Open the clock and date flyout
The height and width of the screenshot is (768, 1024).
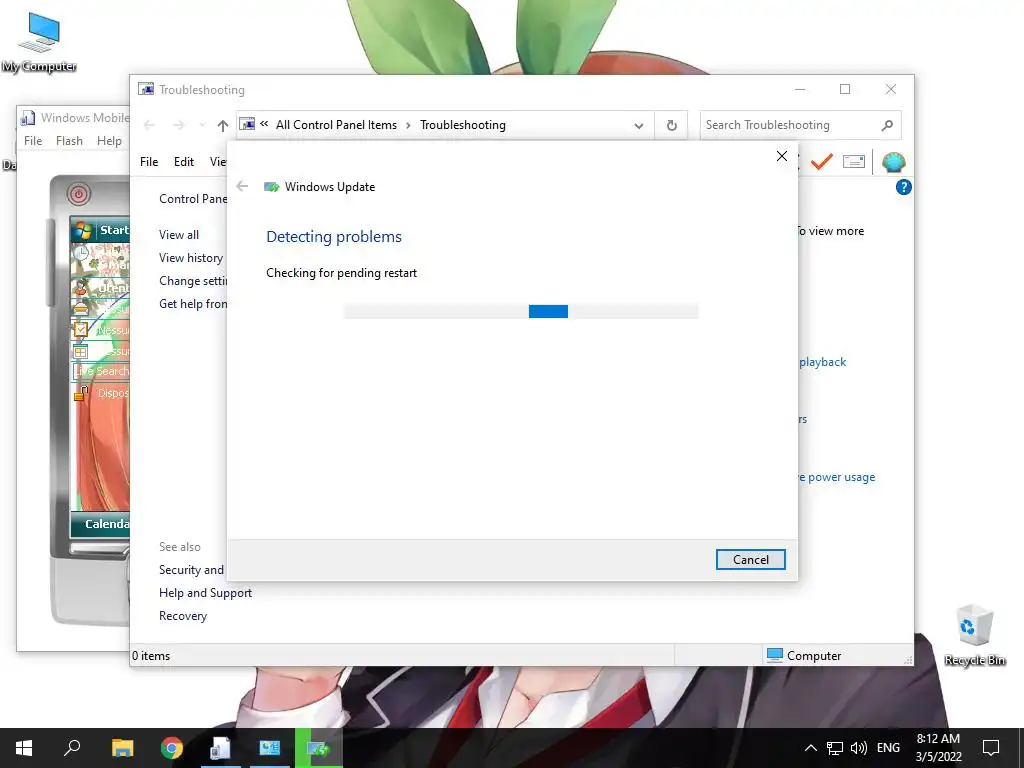coord(938,748)
